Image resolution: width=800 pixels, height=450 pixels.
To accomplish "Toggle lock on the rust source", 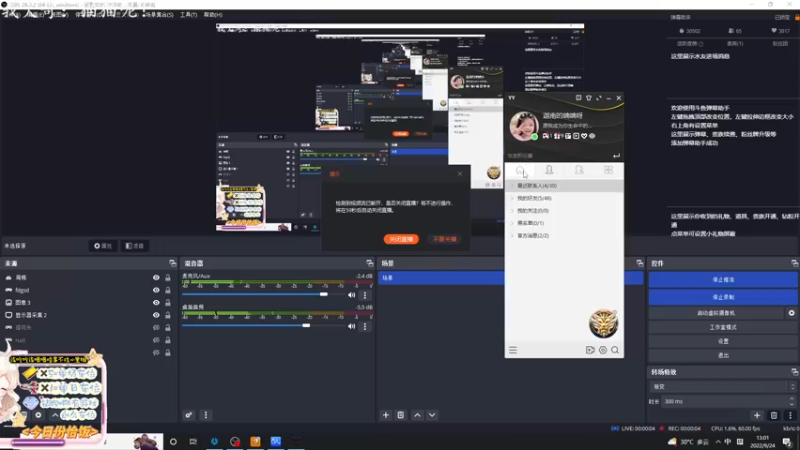I will pyautogui.click(x=168, y=340).
